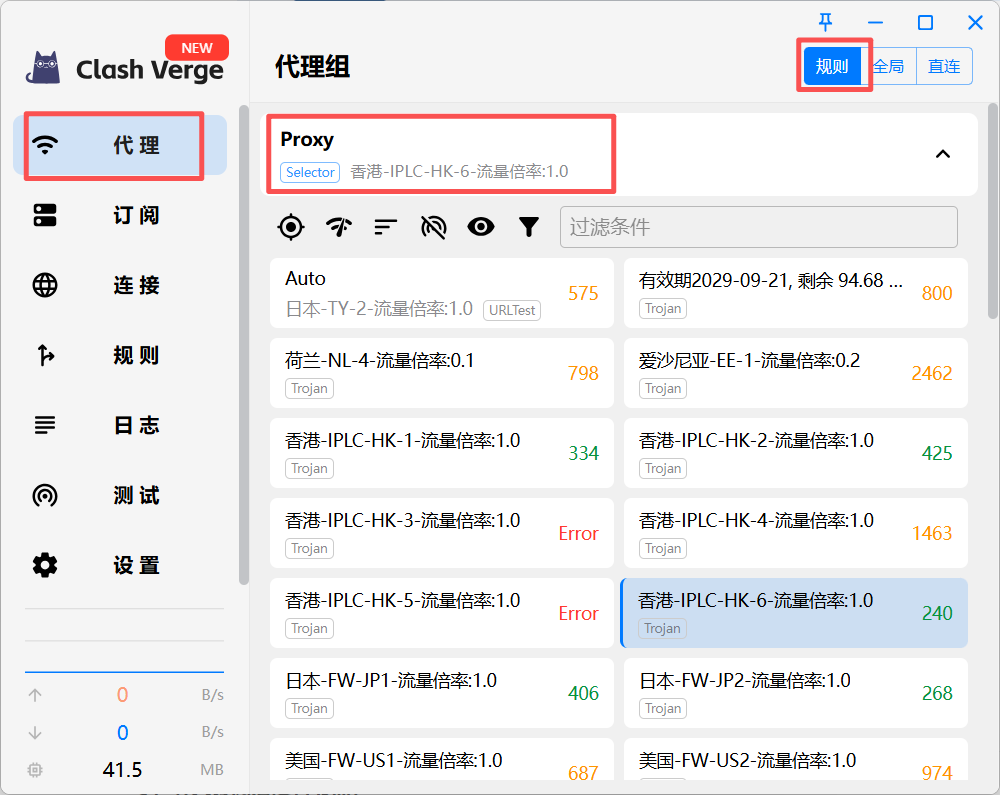Click inside the 过滤条件 filter input box
1000x795 pixels.
pyautogui.click(x=758, y=227)
